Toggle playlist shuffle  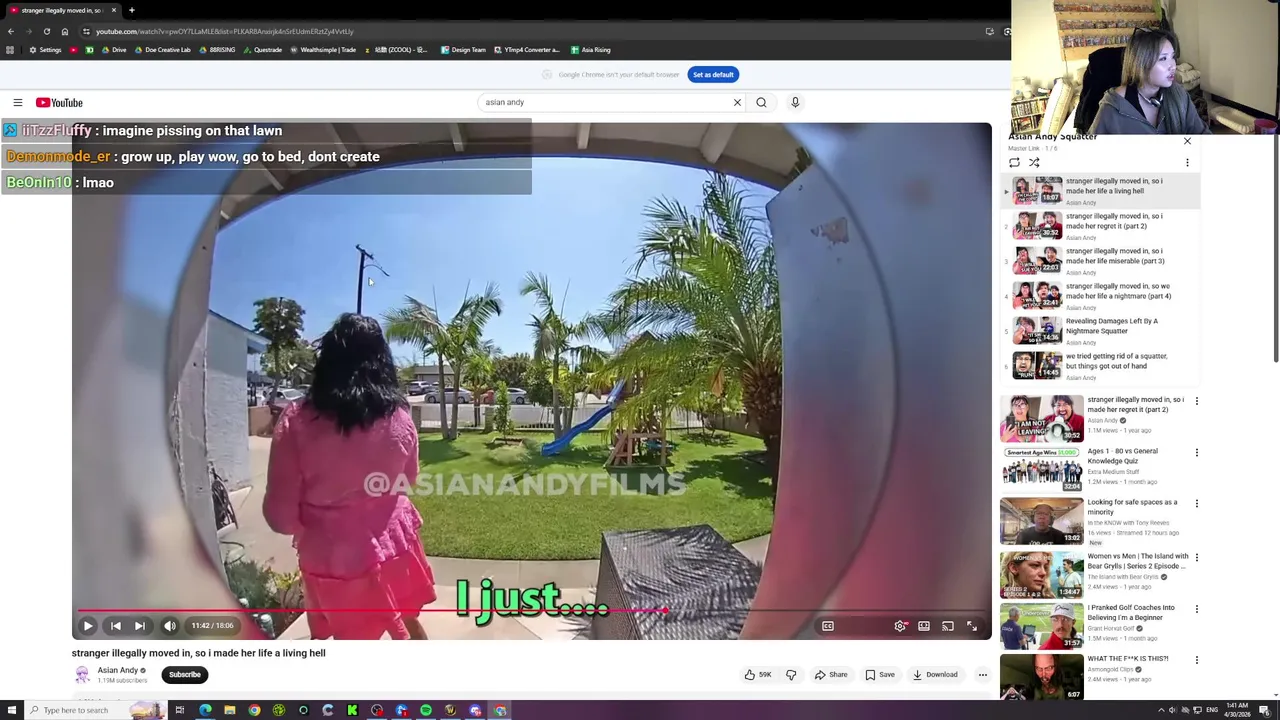(1034, 162)
